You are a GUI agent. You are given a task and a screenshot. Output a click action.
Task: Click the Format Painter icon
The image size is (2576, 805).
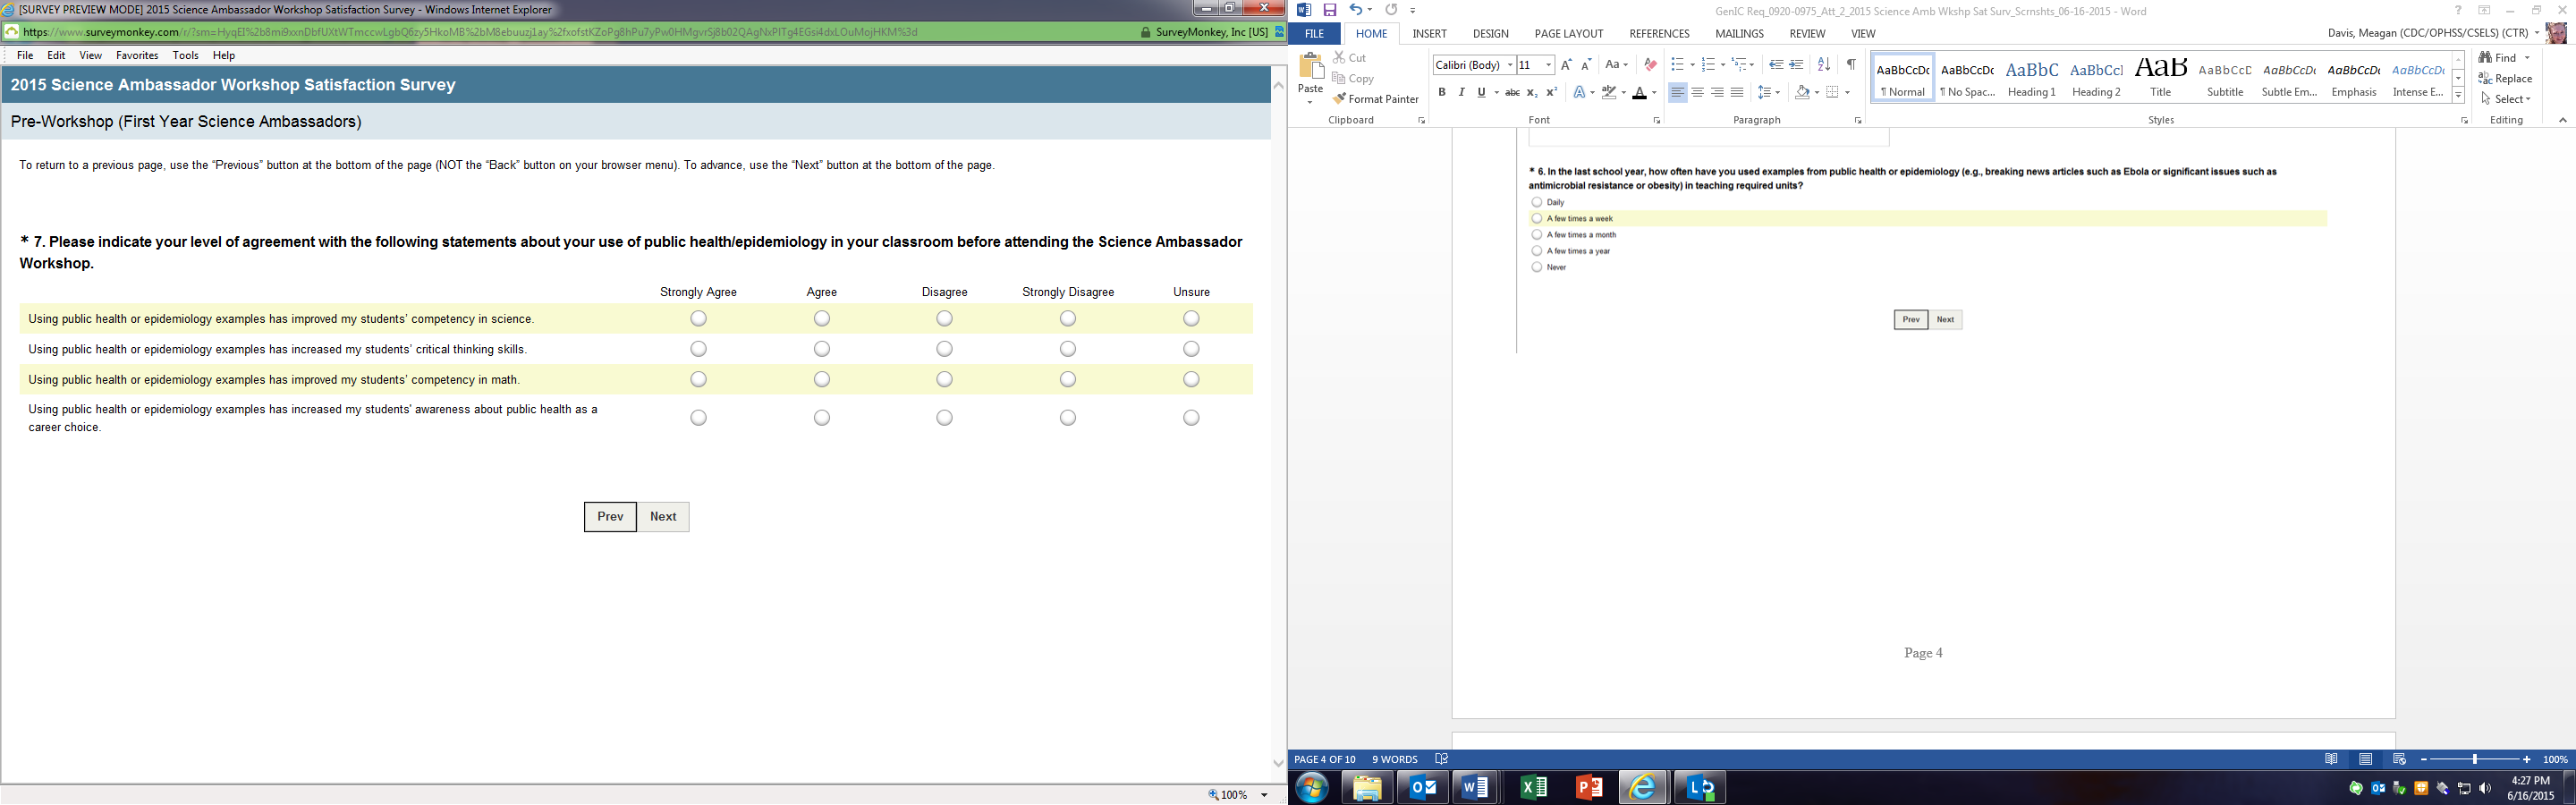click(1339, 99)
